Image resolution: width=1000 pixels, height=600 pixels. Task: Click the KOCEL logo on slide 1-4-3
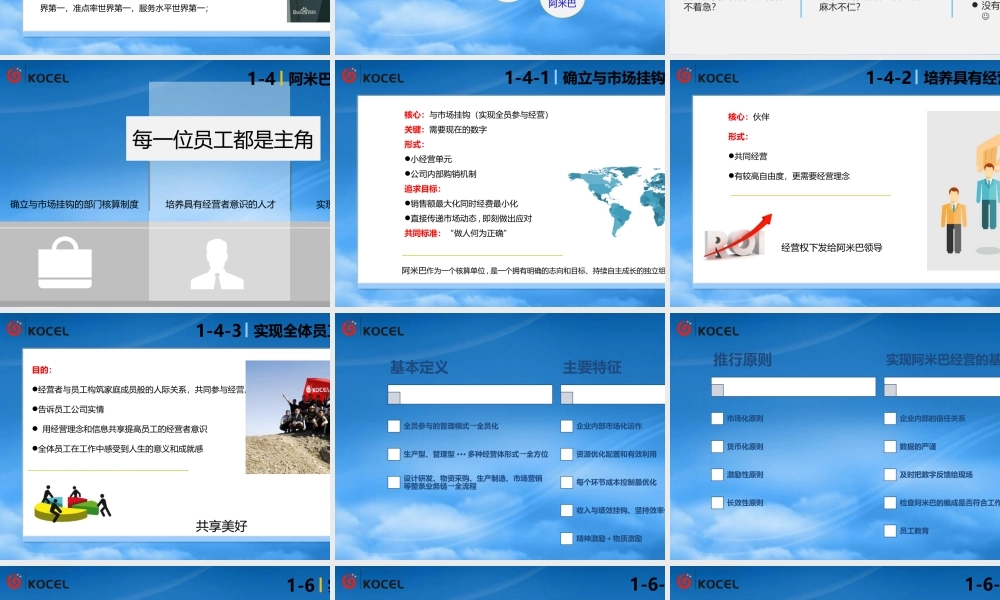(38, 330)
